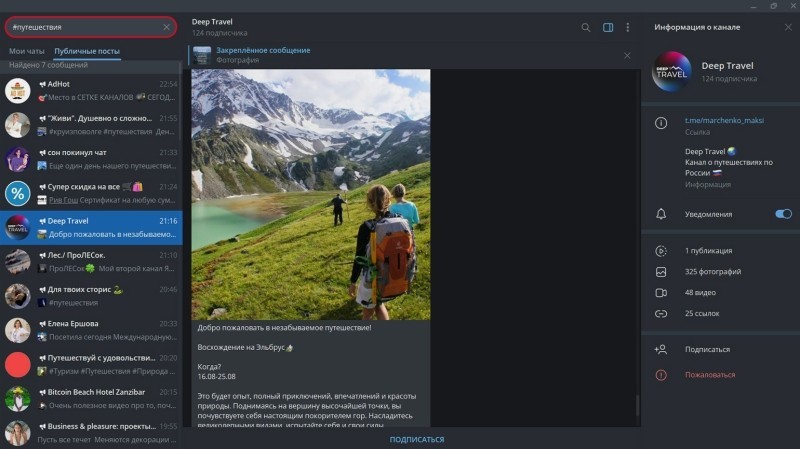Open the AdHot search result
Viewport: 800px width, 449px height.
[x=91, y=91]
